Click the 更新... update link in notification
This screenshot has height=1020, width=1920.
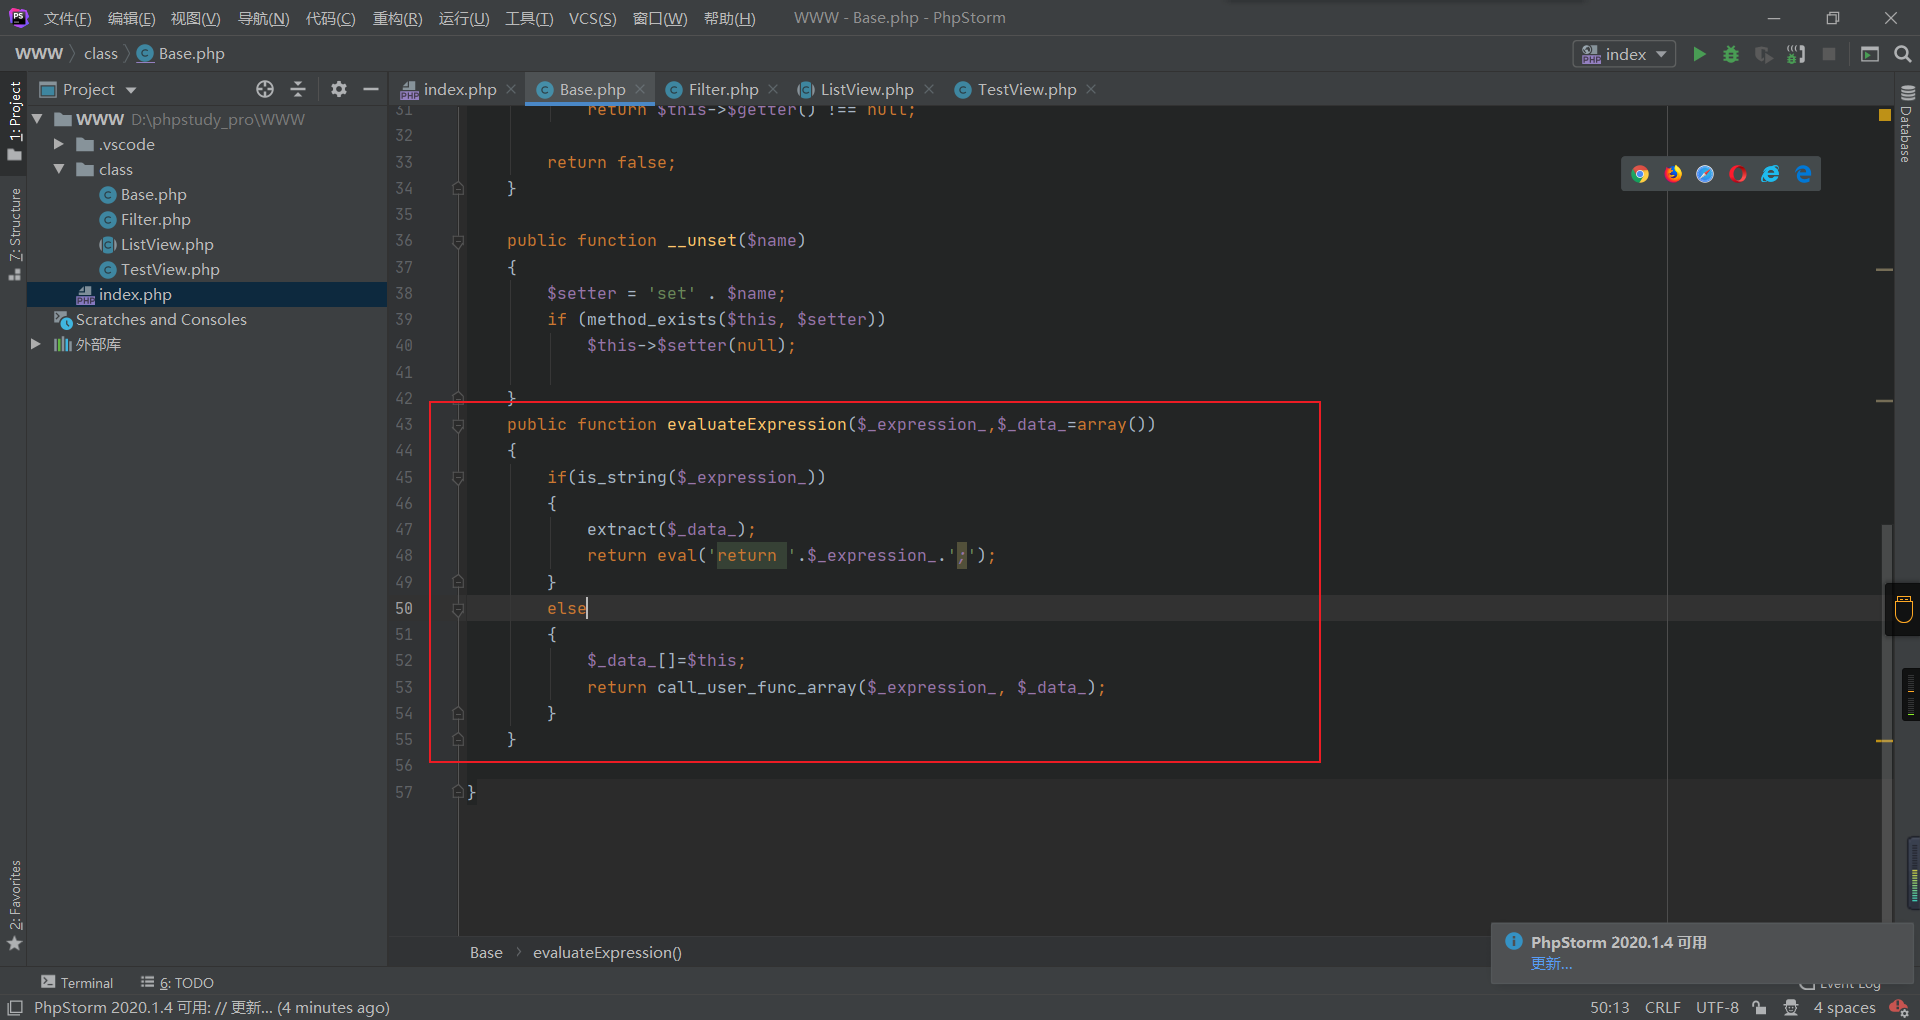1551,963
